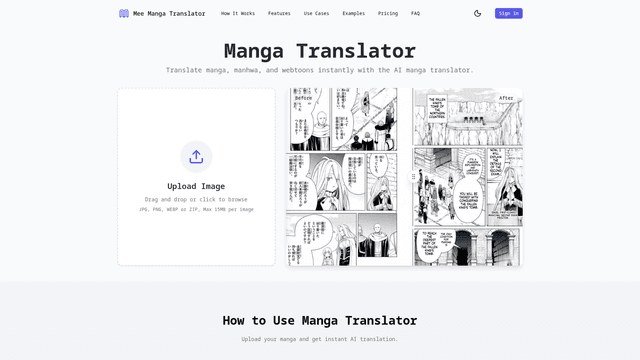The height and width of the screenshot is (360, 640).
Task: Open the FAQ nav item
Action: 415,13
